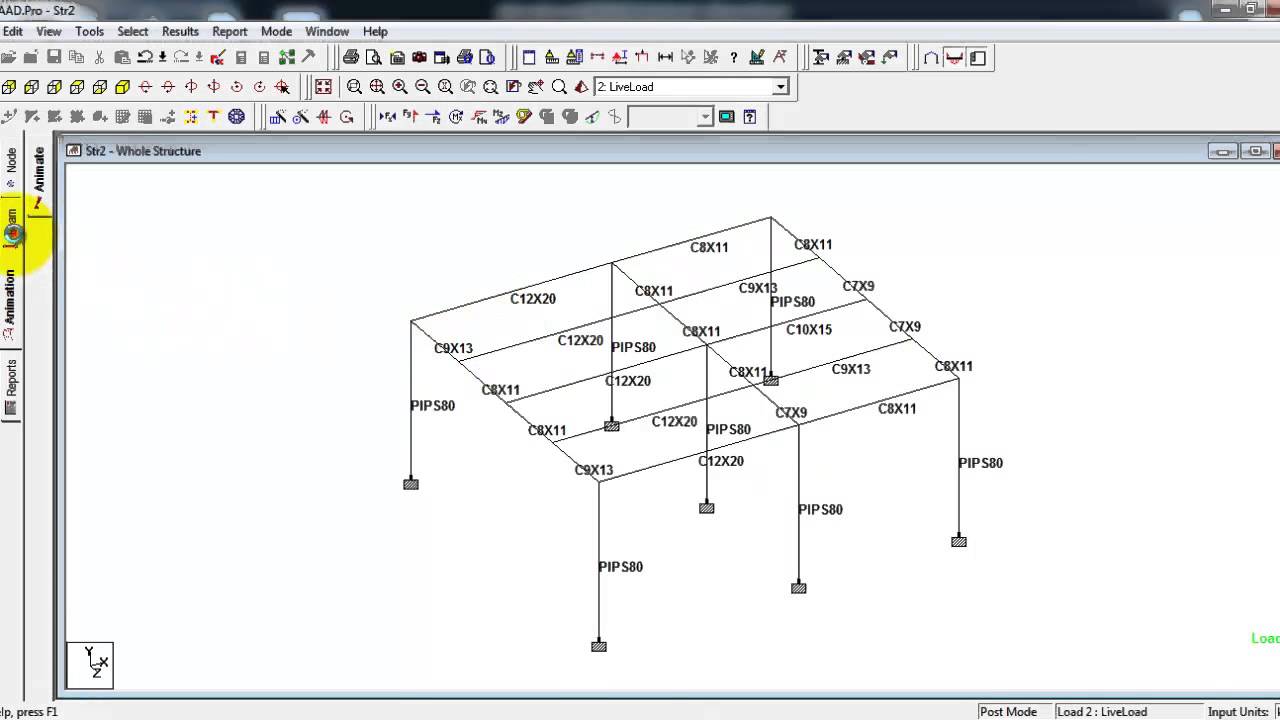Screen dimensions: 1280x720
Task: Click the PIPS80 label on far right column
Action: tap(981, 462)
